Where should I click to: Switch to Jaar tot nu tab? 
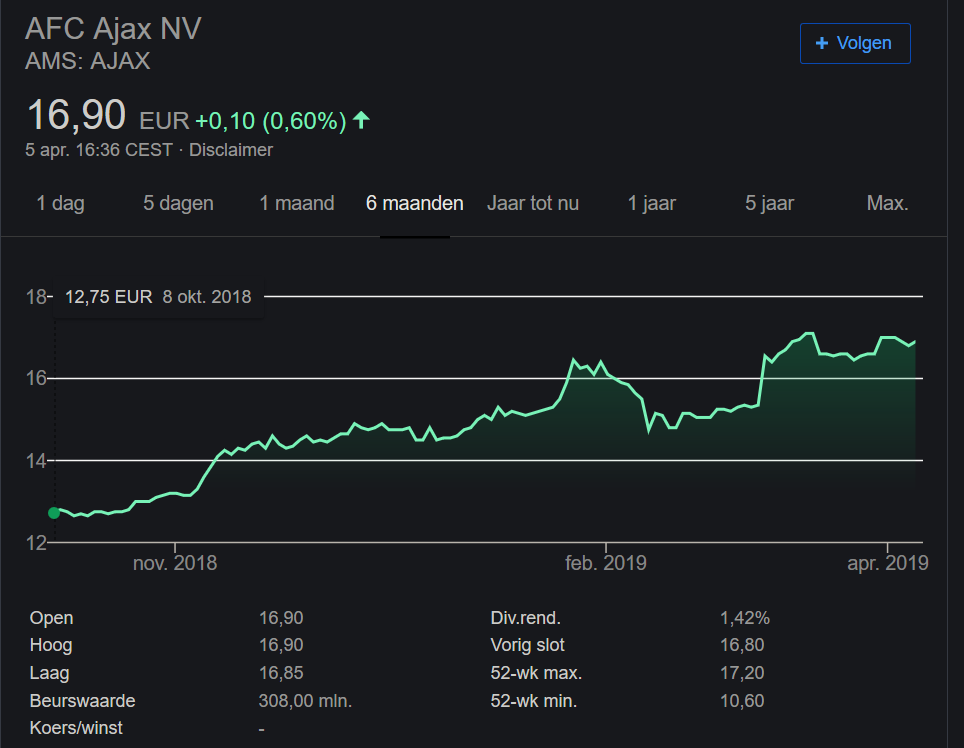click(x=533, y=203)
